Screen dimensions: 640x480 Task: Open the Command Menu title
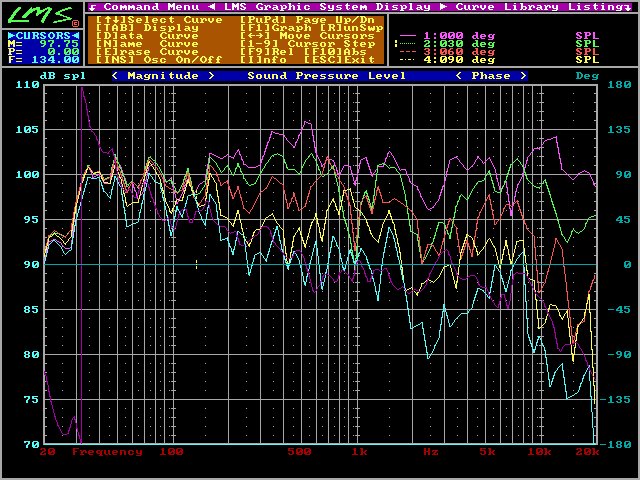tap(145, 6)
